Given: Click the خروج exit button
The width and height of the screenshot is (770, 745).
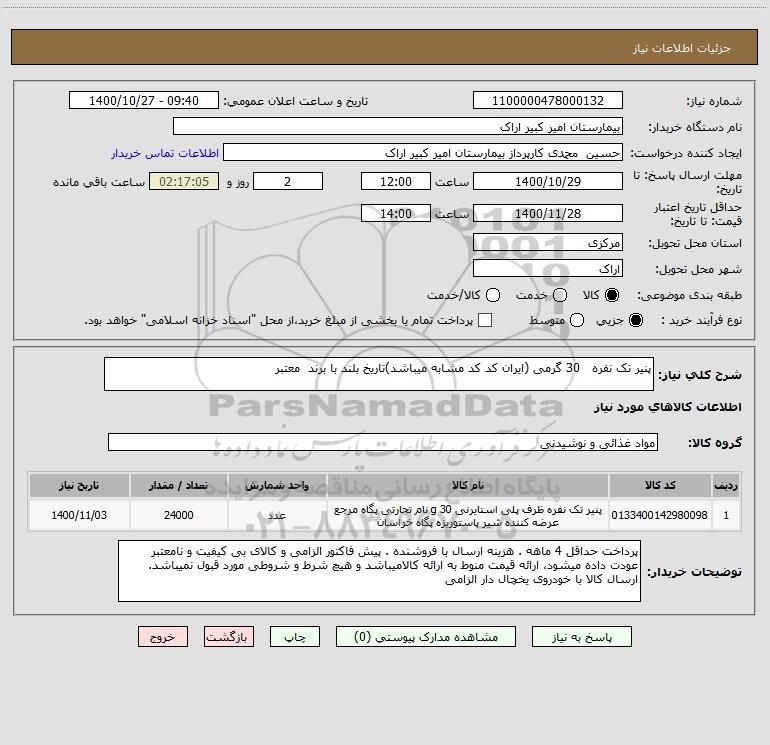Looking at the screenshot, I should click(163, 637).
